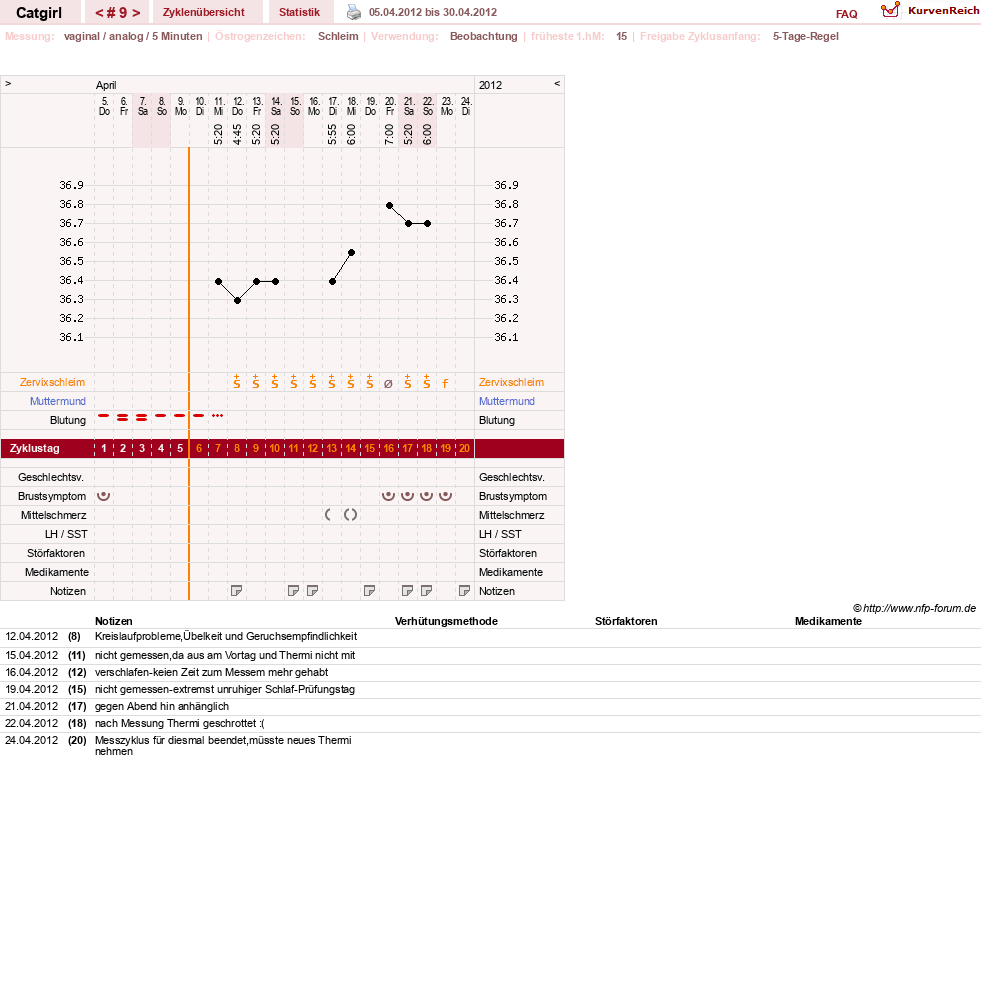Click the 'Schleim' estrogen sign value
Viewport: 981px width, 994px height.
[x=338, y=36]
